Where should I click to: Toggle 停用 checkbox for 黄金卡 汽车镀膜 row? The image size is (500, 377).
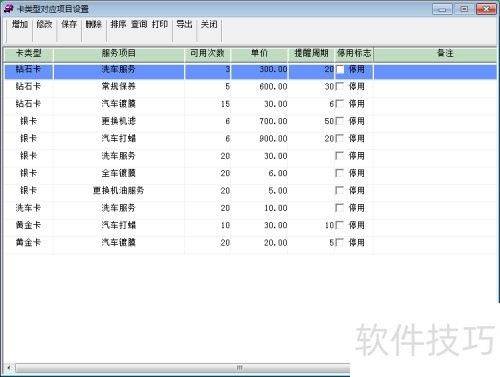pos(340,243)
